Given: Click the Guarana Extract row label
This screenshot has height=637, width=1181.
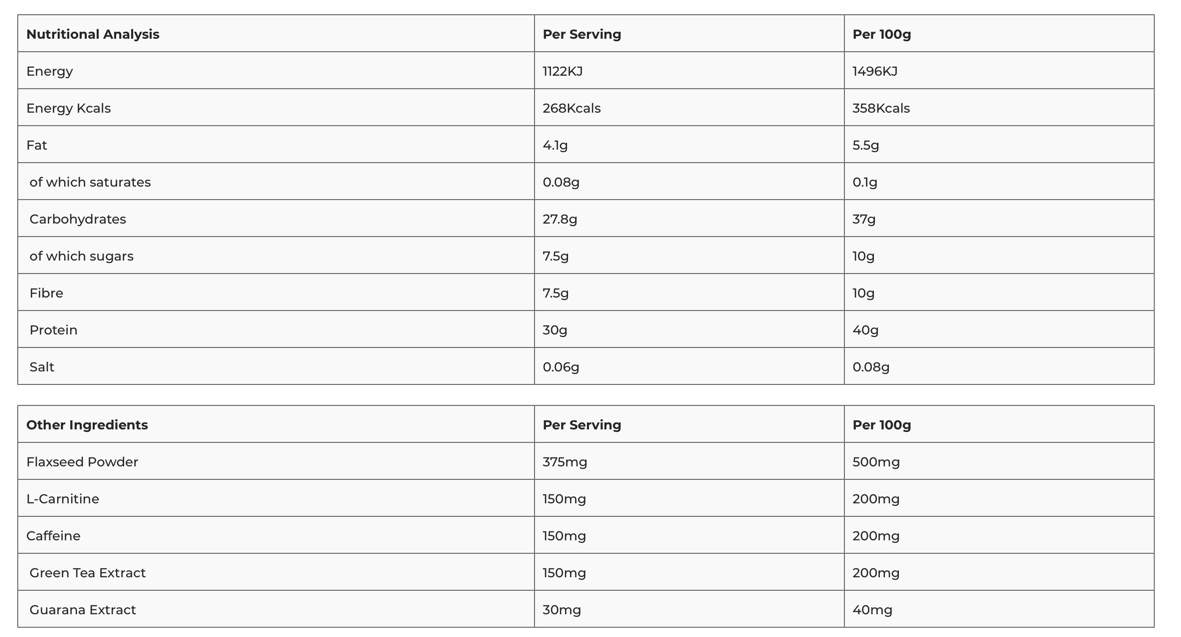Looking at the screenshot, I should [83, 610].
